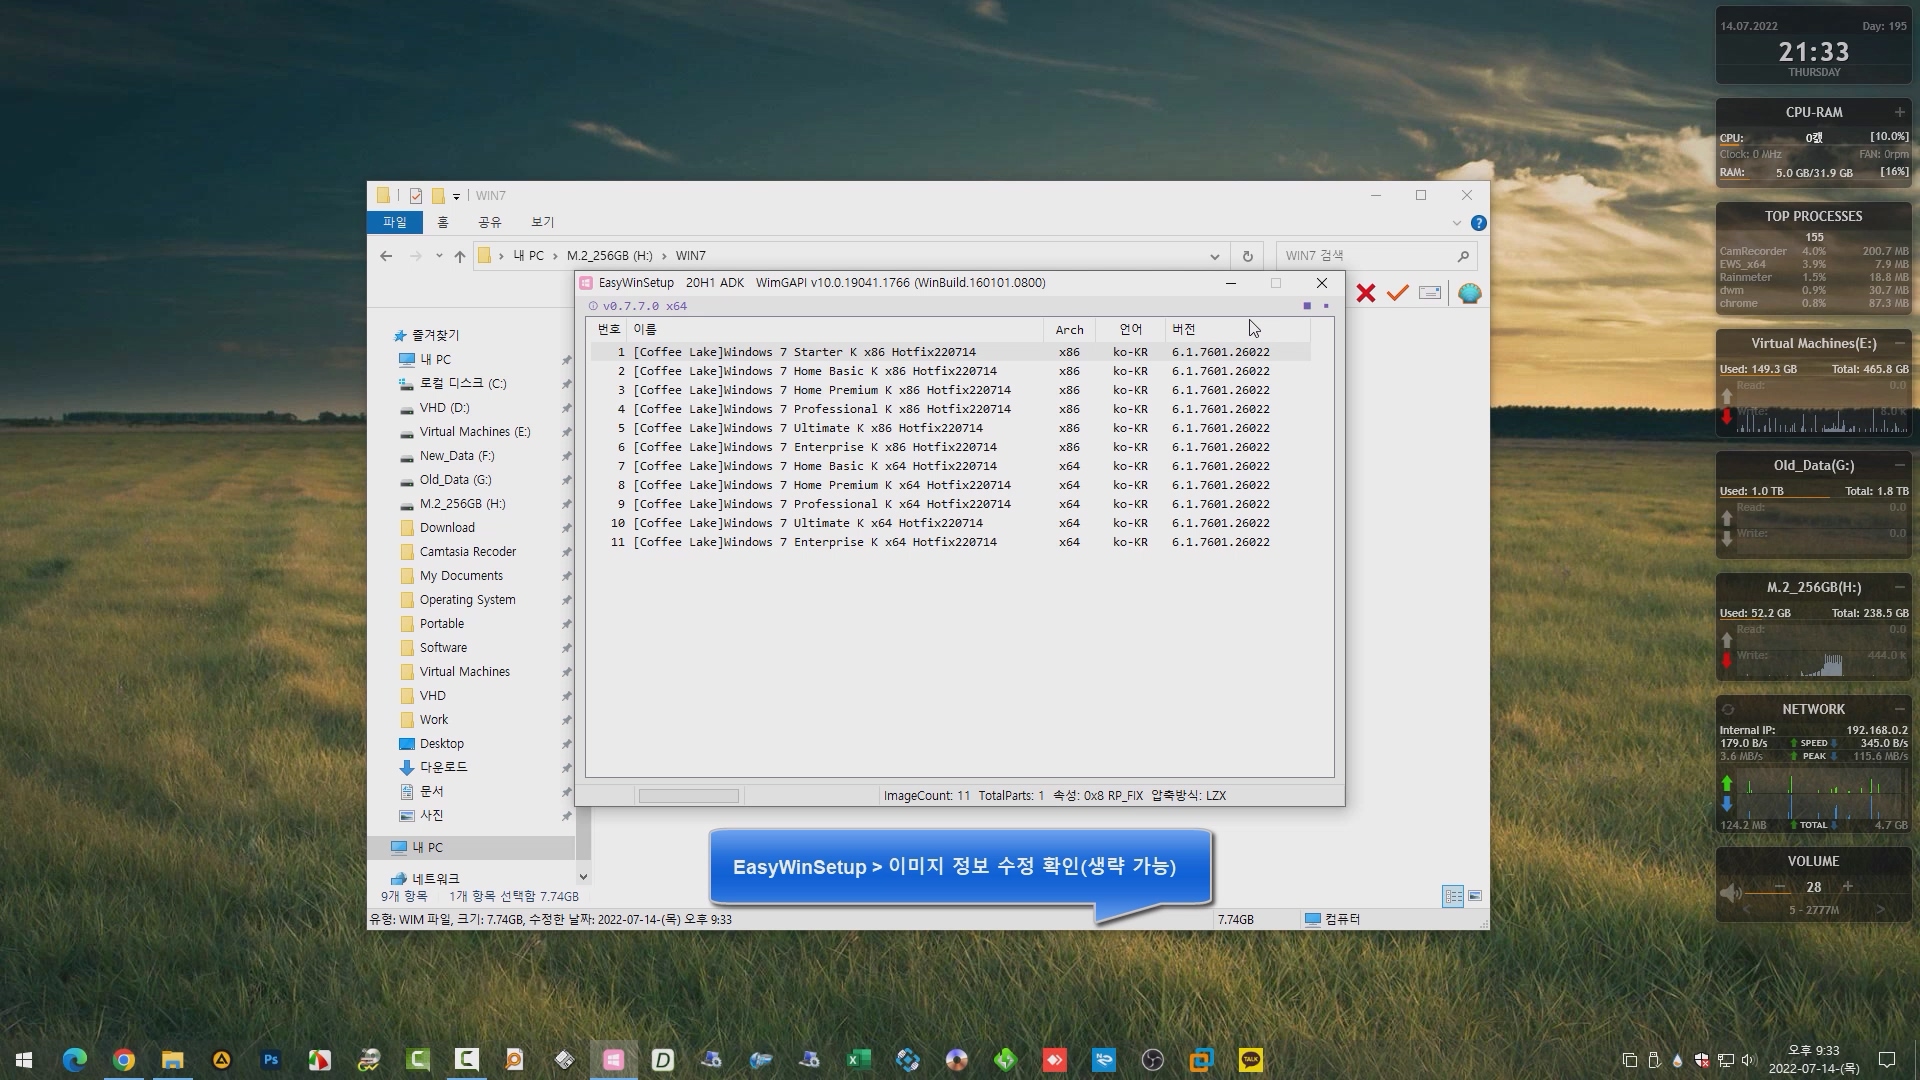Decrease volume with minus in VOLUME widget
Viewport: 1920px width, 1080px height.
(1780, 887)
